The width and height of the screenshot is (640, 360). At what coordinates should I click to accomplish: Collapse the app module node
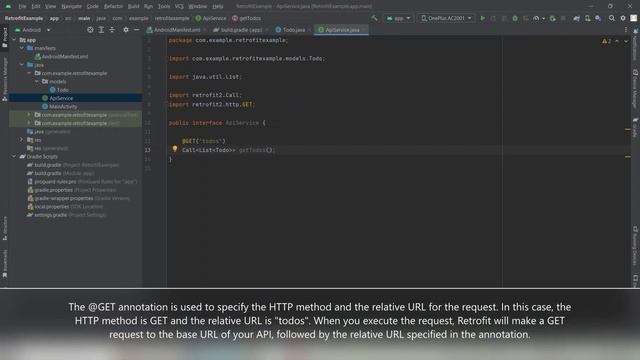coord(14,40)
